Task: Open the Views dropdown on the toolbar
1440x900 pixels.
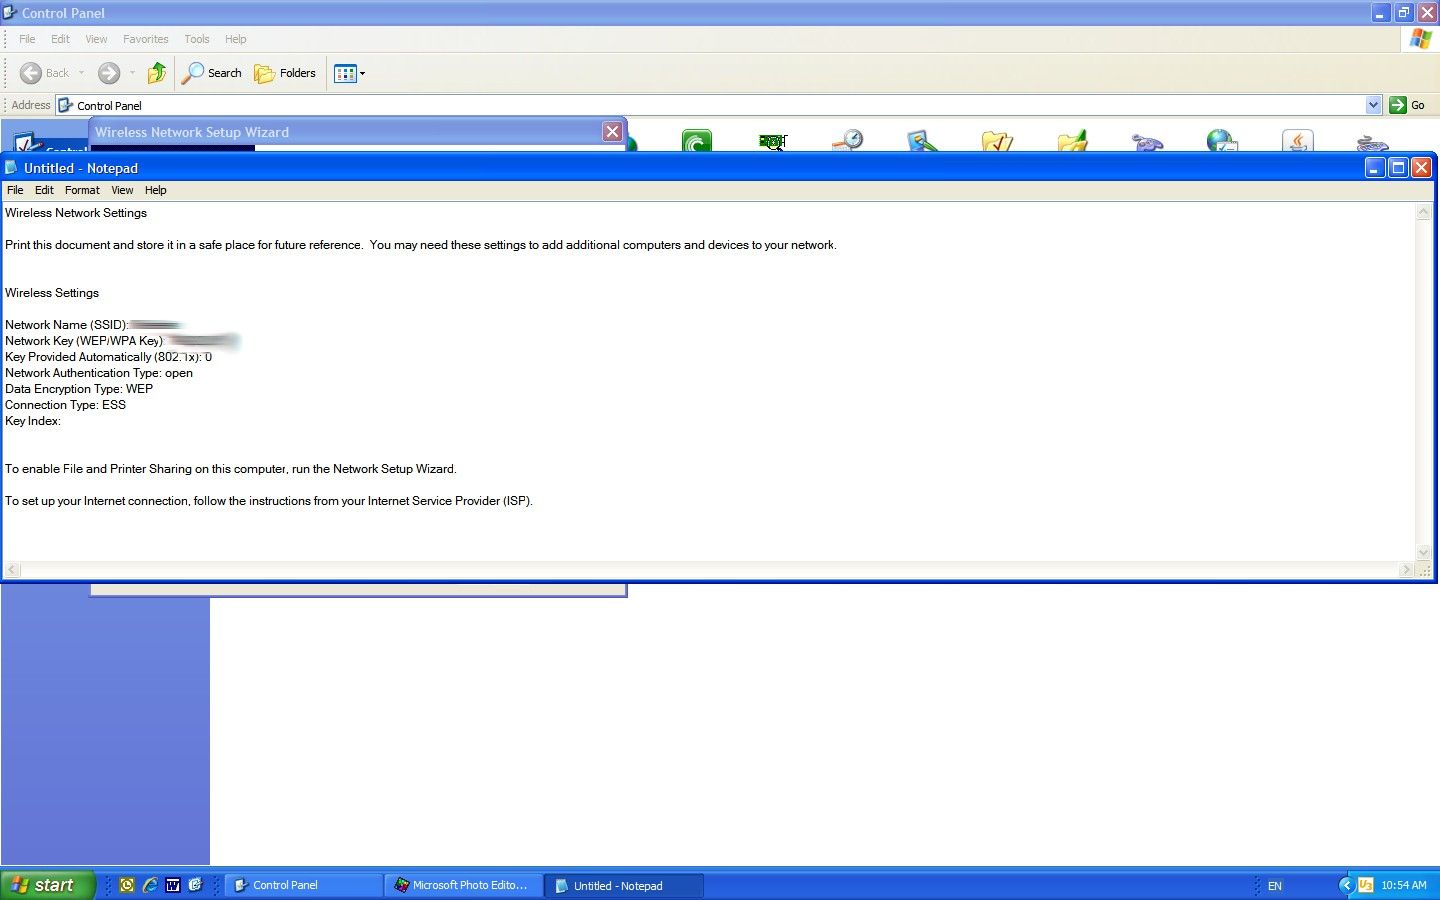Action: [364, 73]
